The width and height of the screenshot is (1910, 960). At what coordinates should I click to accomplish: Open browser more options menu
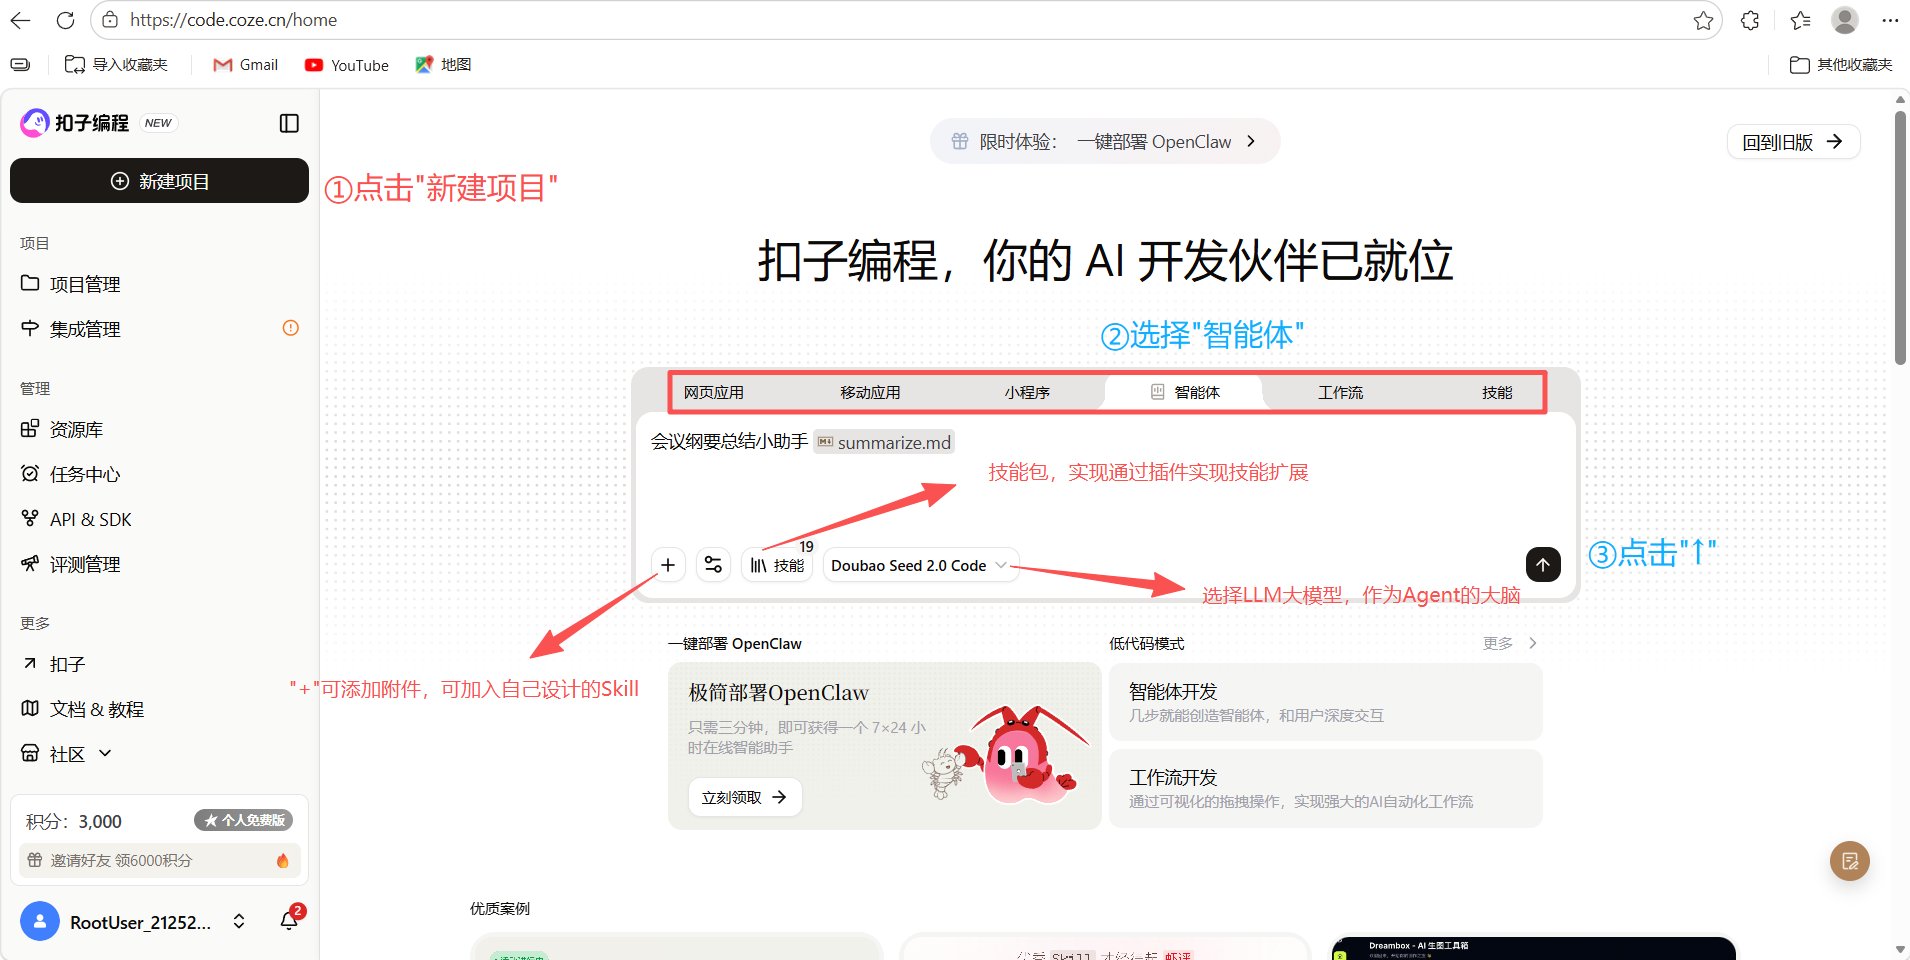[1890, 20]
